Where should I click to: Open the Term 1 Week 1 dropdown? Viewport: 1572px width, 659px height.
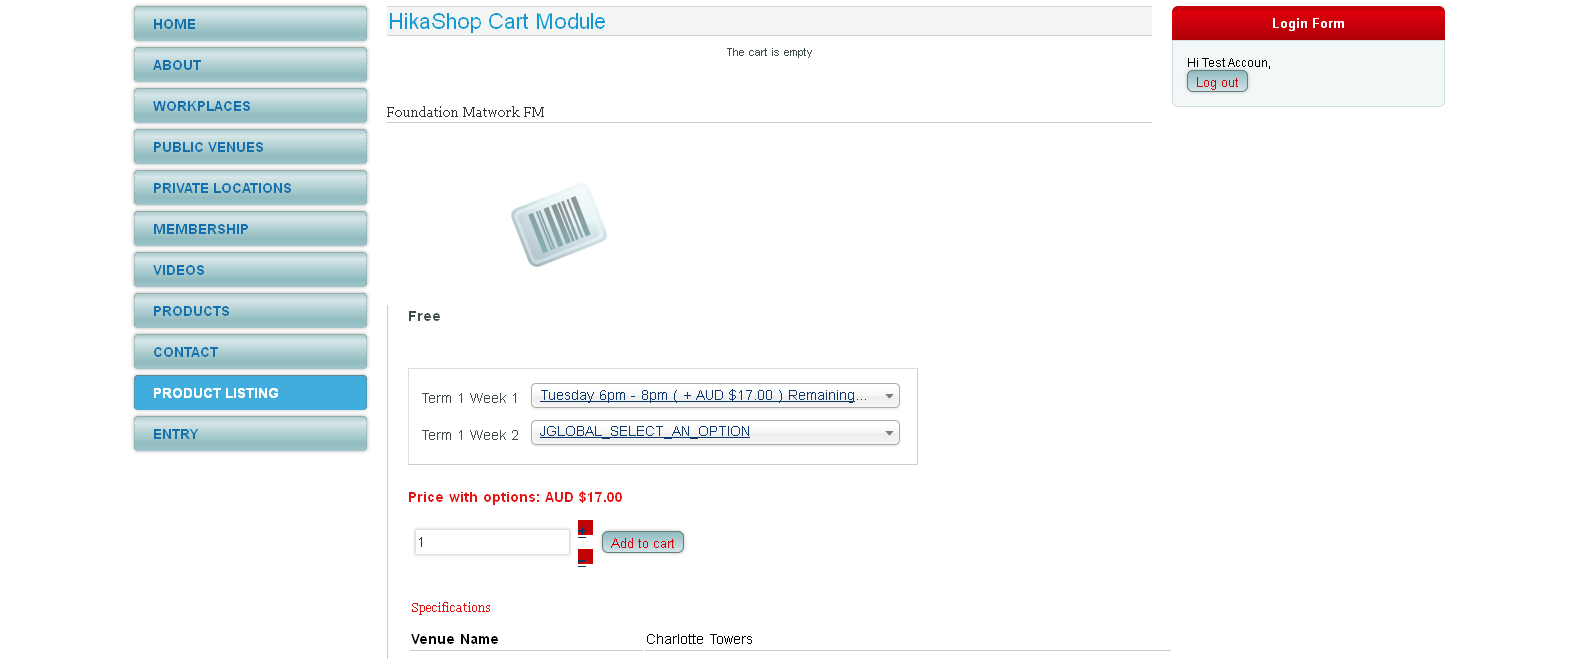coord(715,396)
